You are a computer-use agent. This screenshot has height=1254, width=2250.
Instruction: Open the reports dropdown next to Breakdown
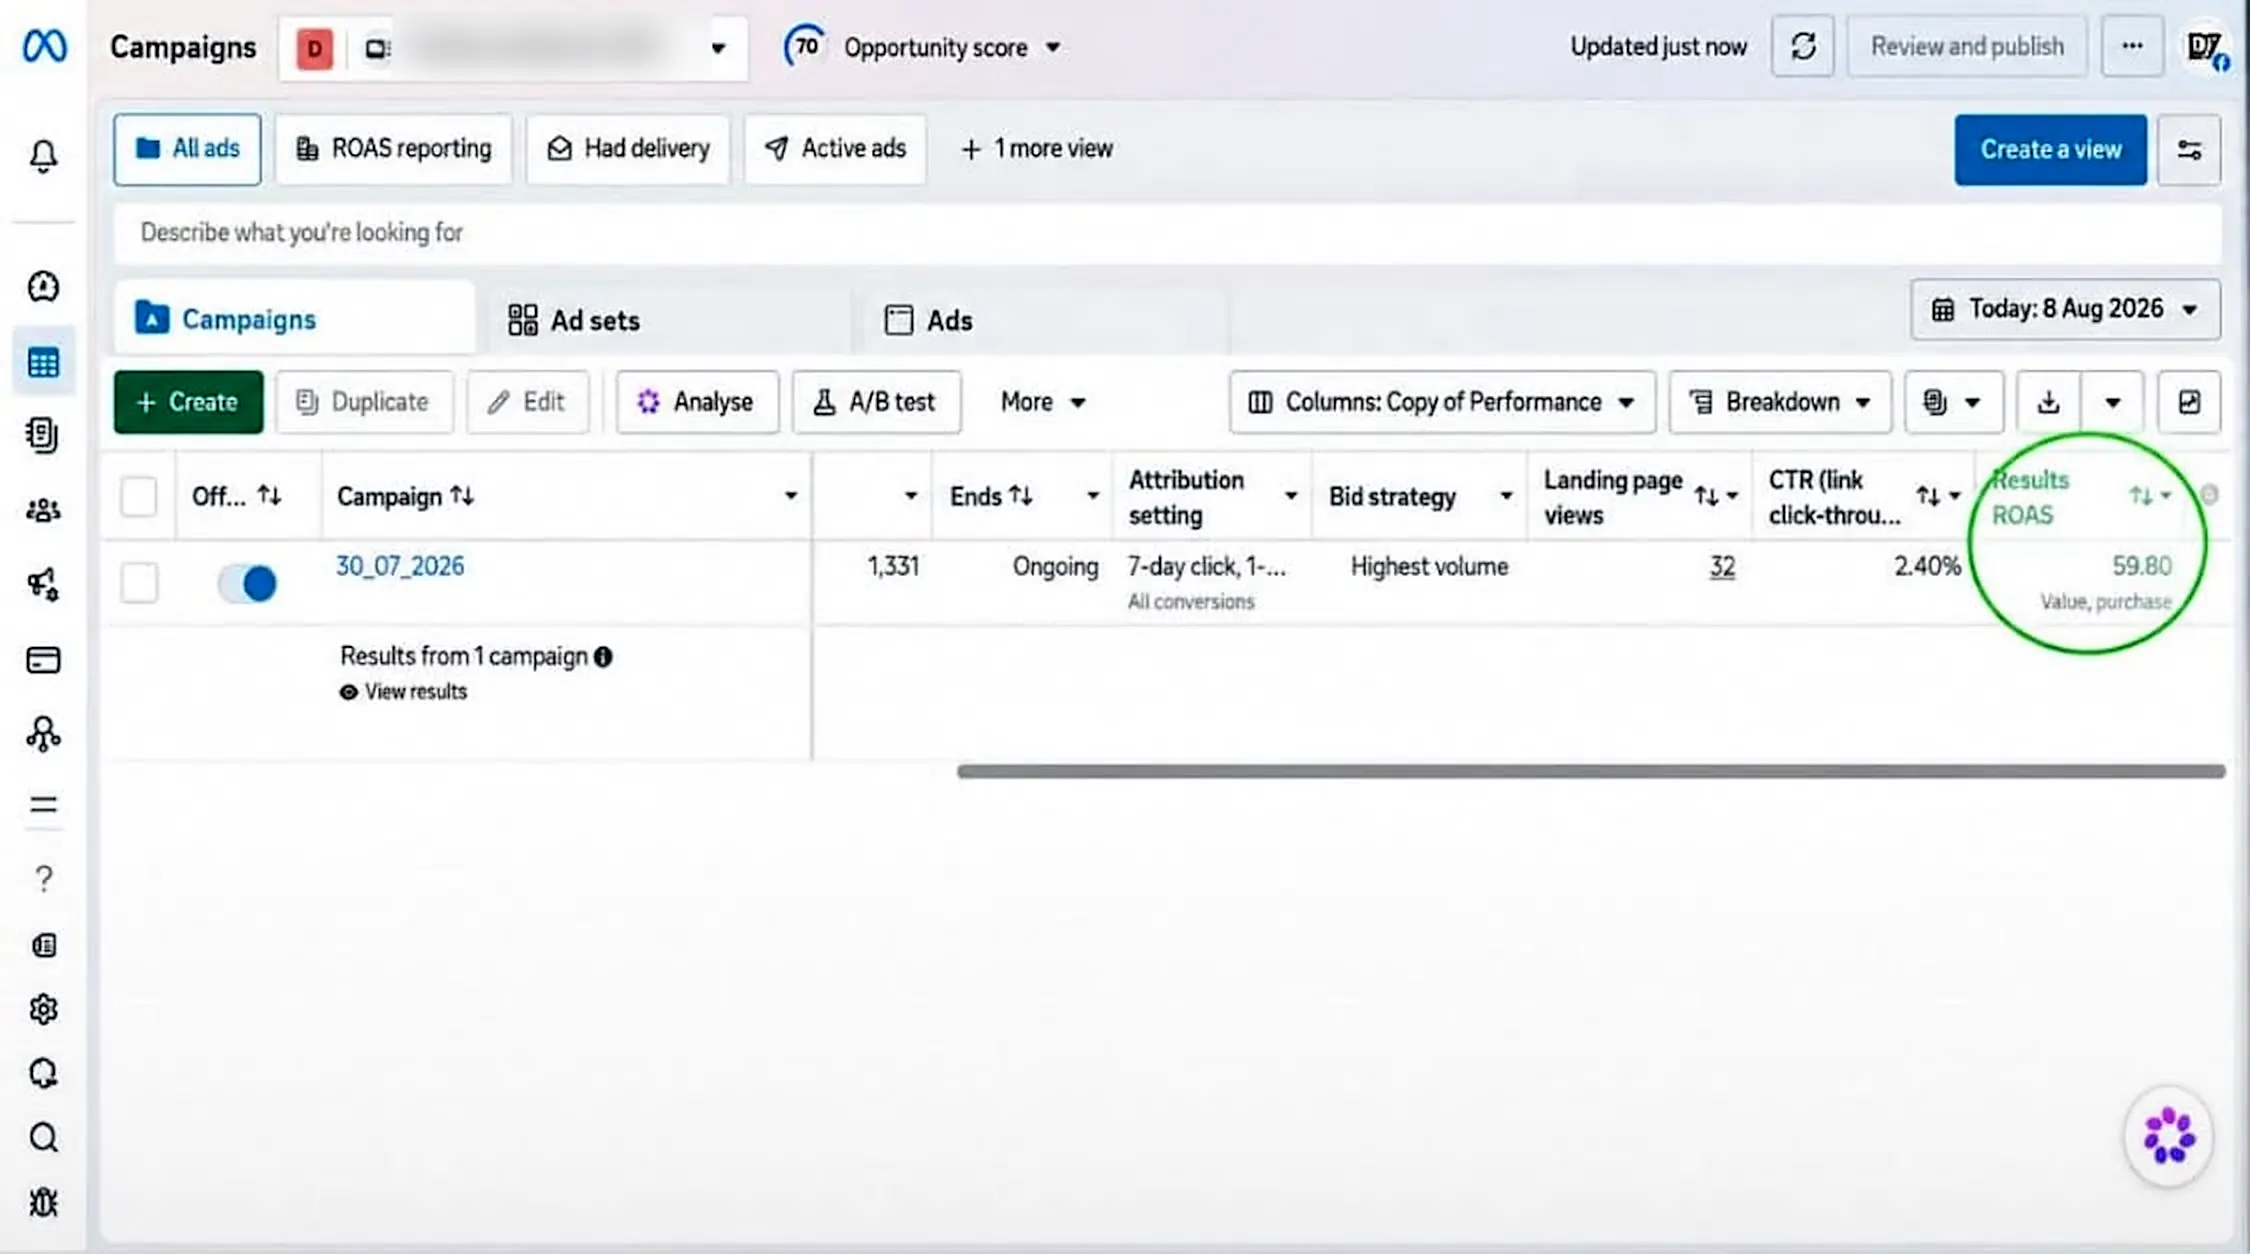tap(1954, 402)
